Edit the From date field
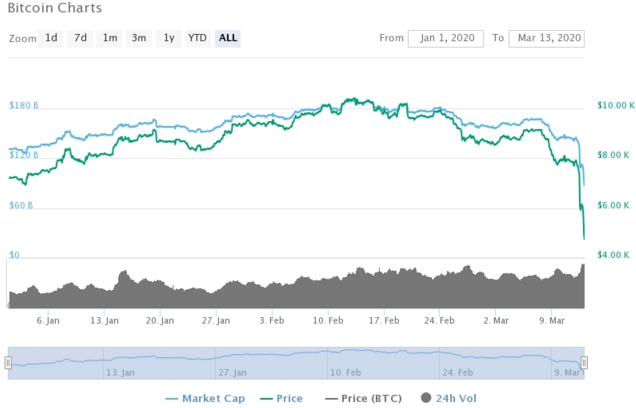Viewport: 636px width, 408px height. click(x=446, y=39)
